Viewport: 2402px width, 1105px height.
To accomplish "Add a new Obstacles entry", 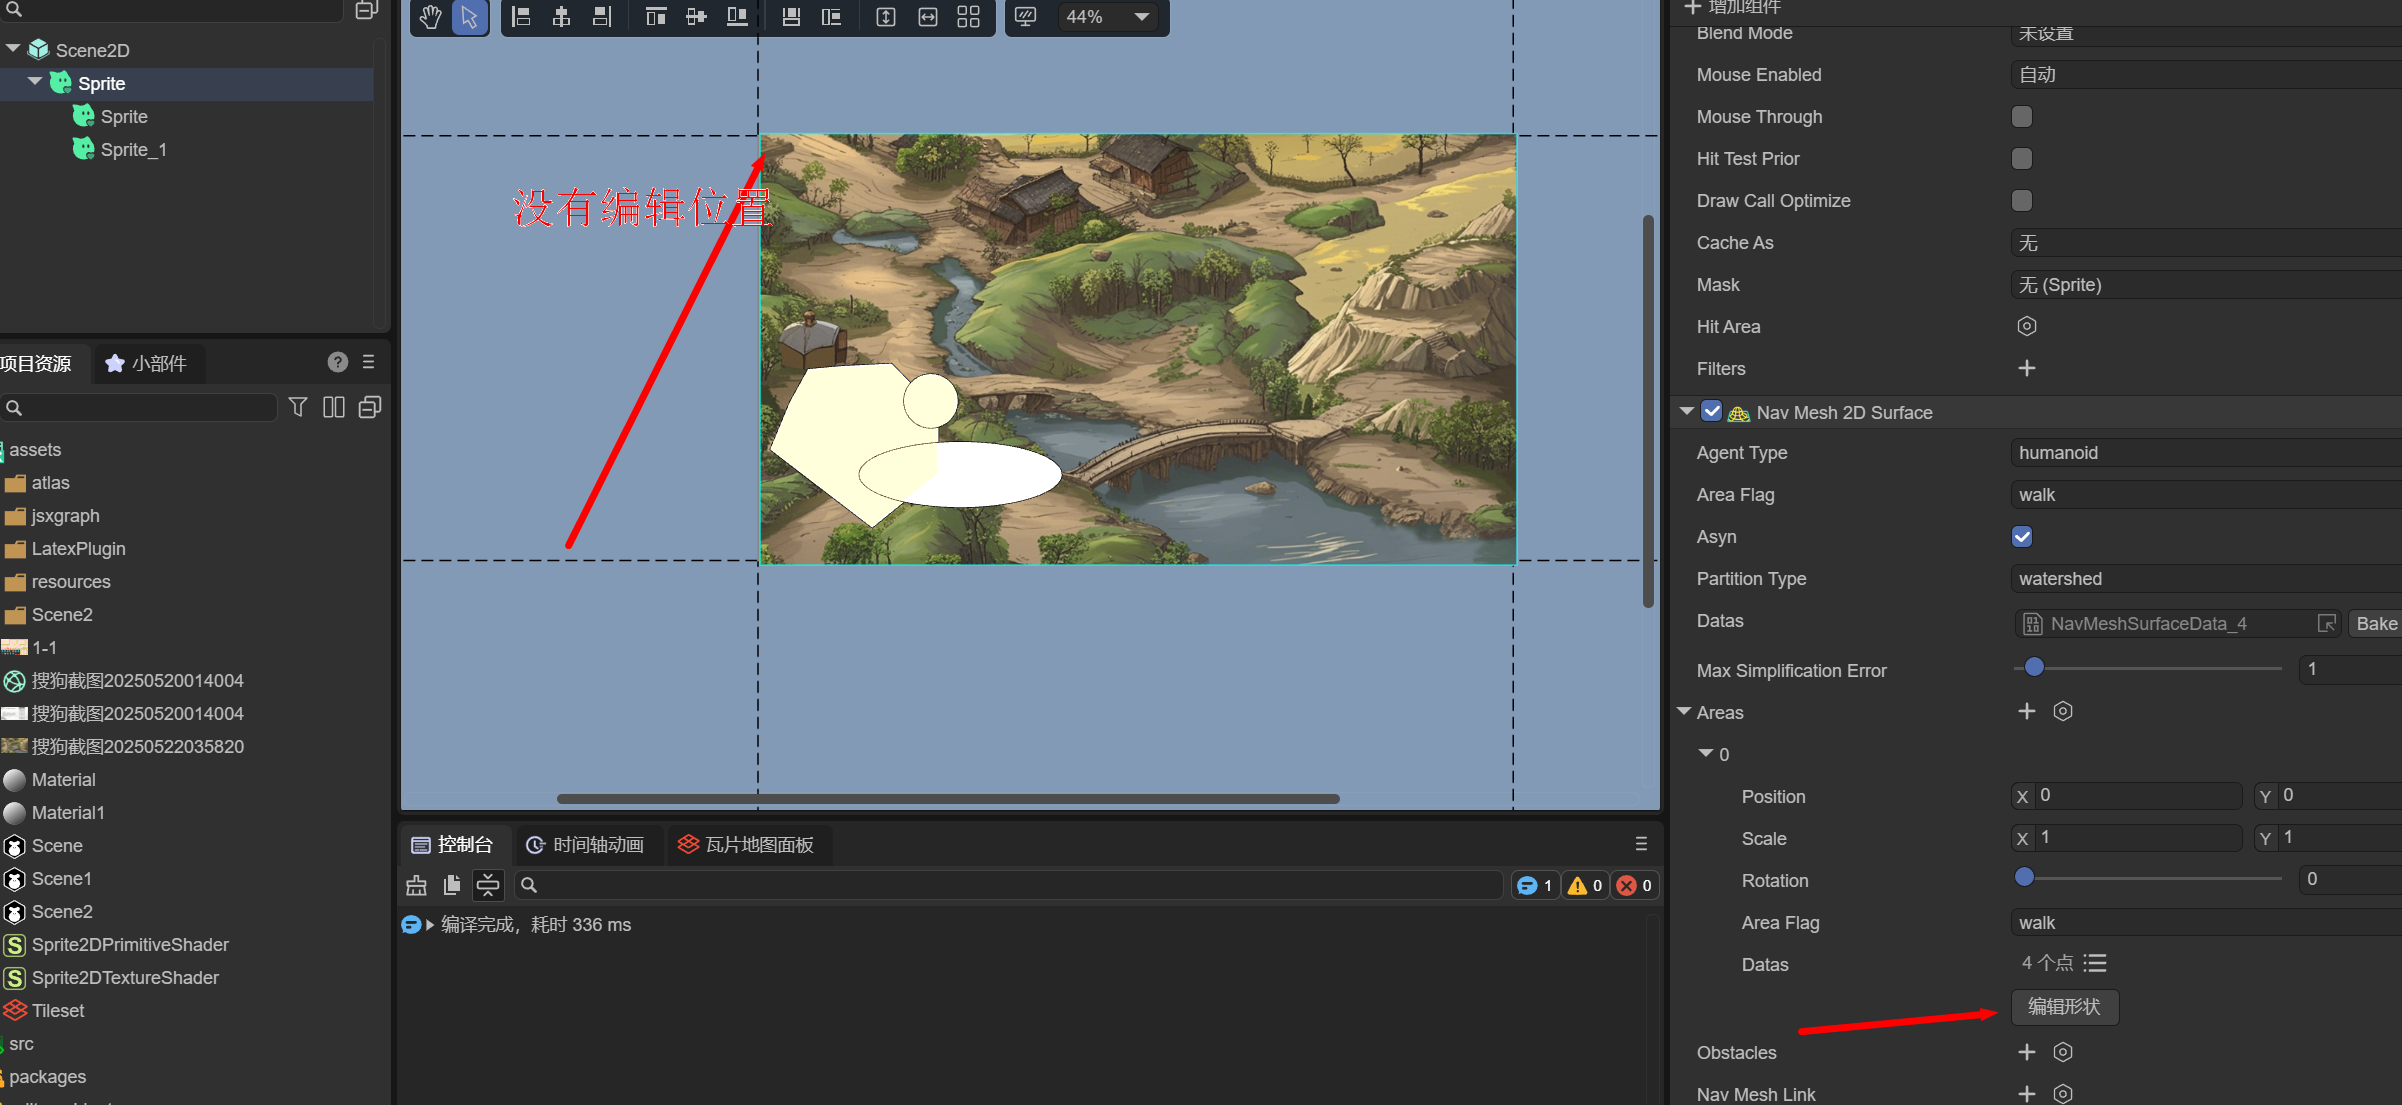I will click(2026, 1052).
